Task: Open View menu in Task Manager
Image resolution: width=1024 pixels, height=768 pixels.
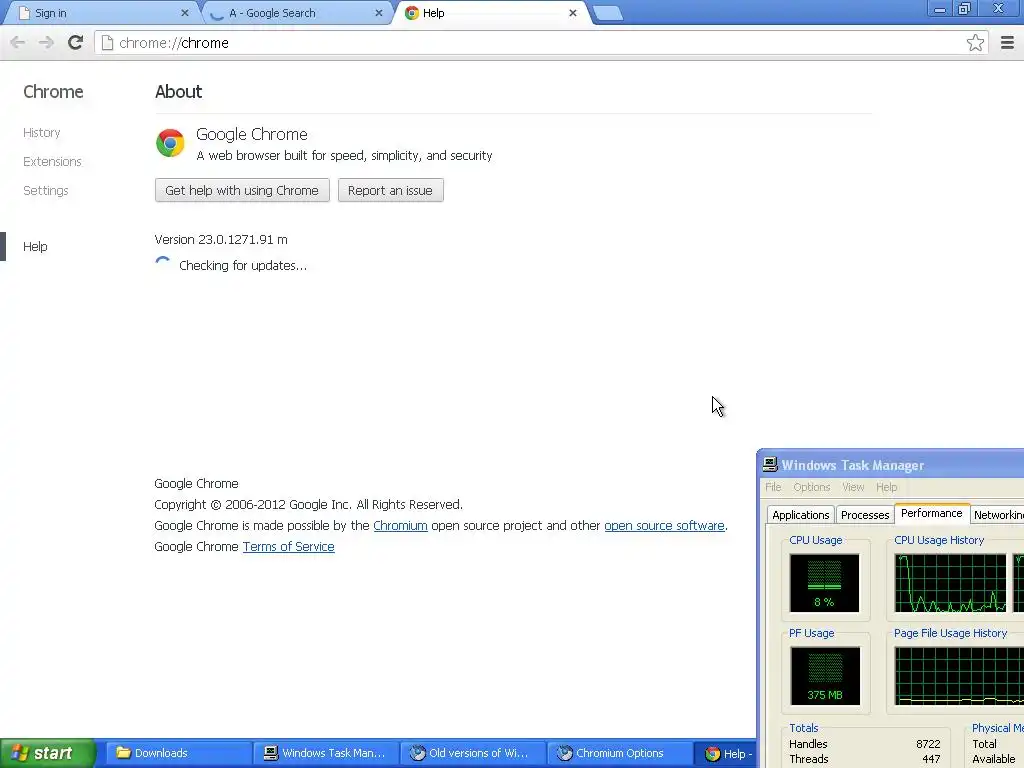Action: [853, 487]
